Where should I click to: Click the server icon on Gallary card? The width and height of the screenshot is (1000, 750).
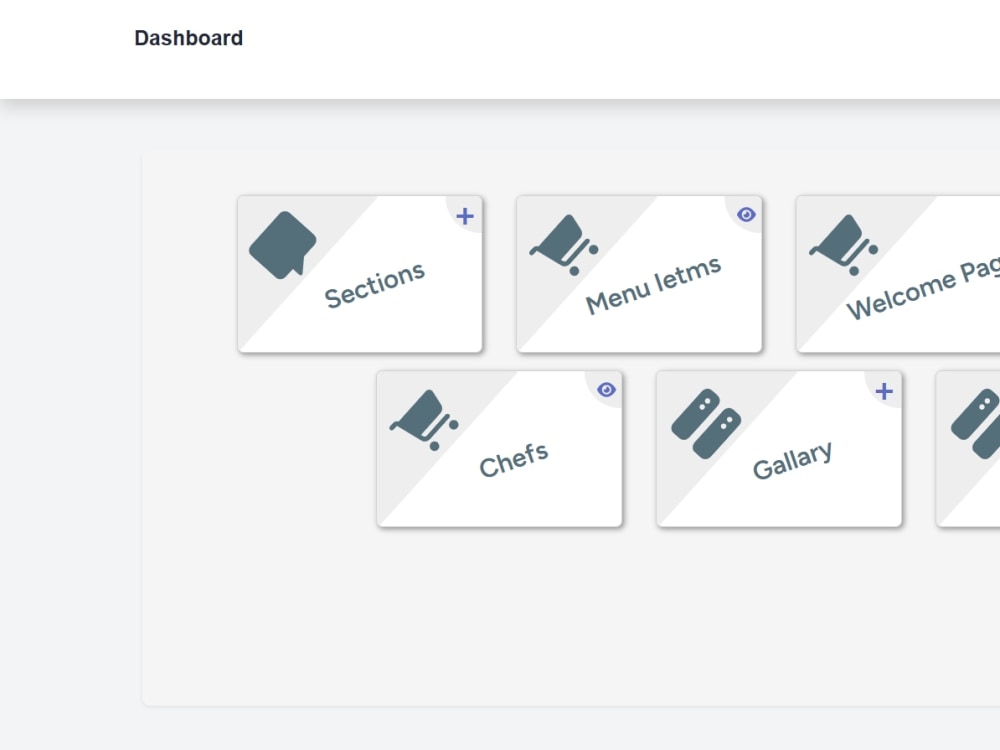[706, 423]
